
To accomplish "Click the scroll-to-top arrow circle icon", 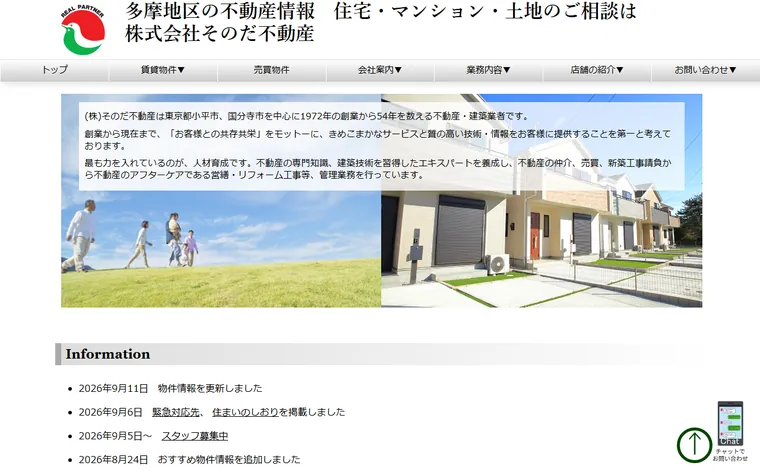I will 694,444.
